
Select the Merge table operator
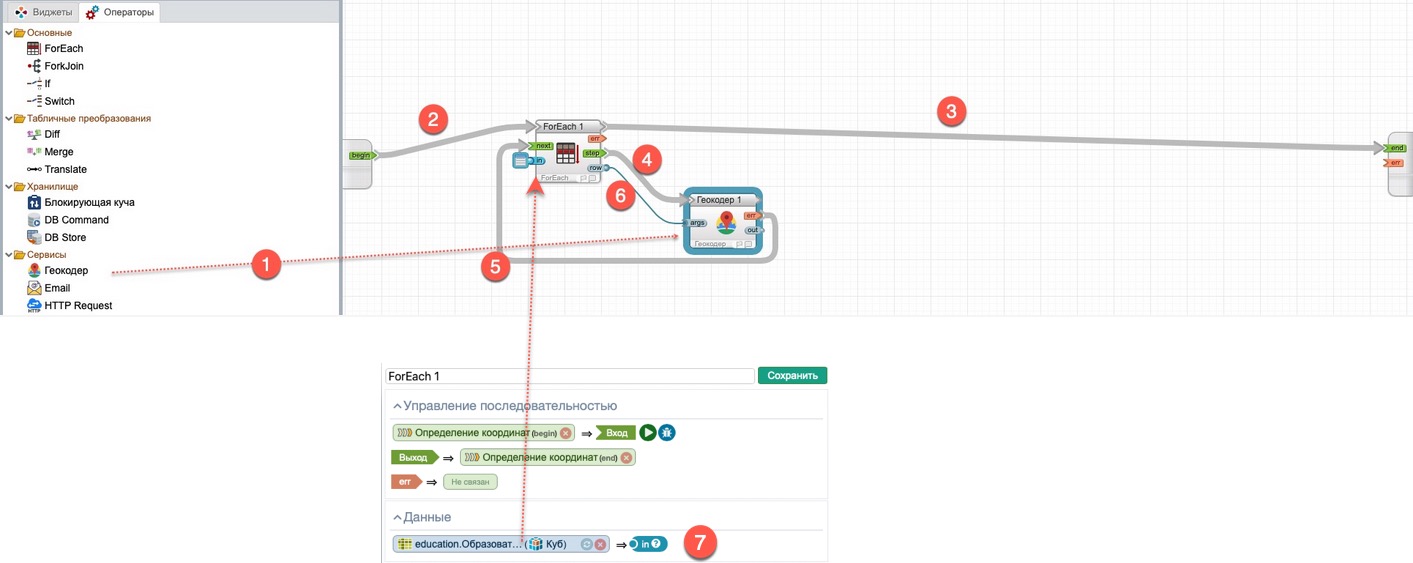(59, 152)
